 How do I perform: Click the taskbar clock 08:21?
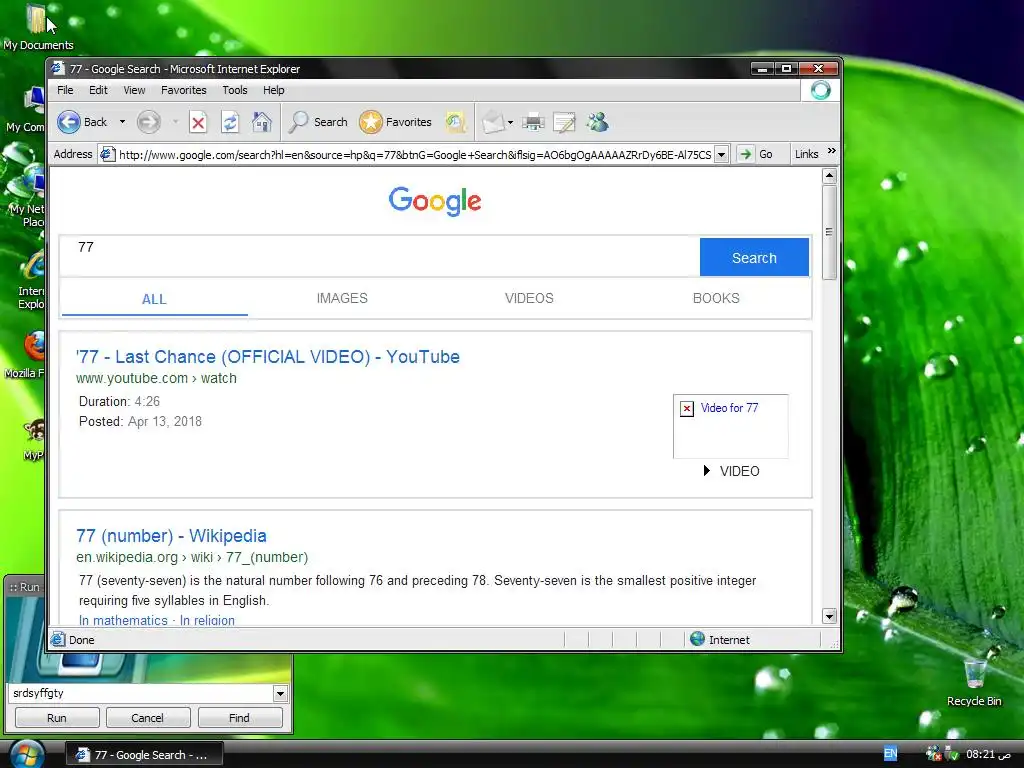[988, 754]
